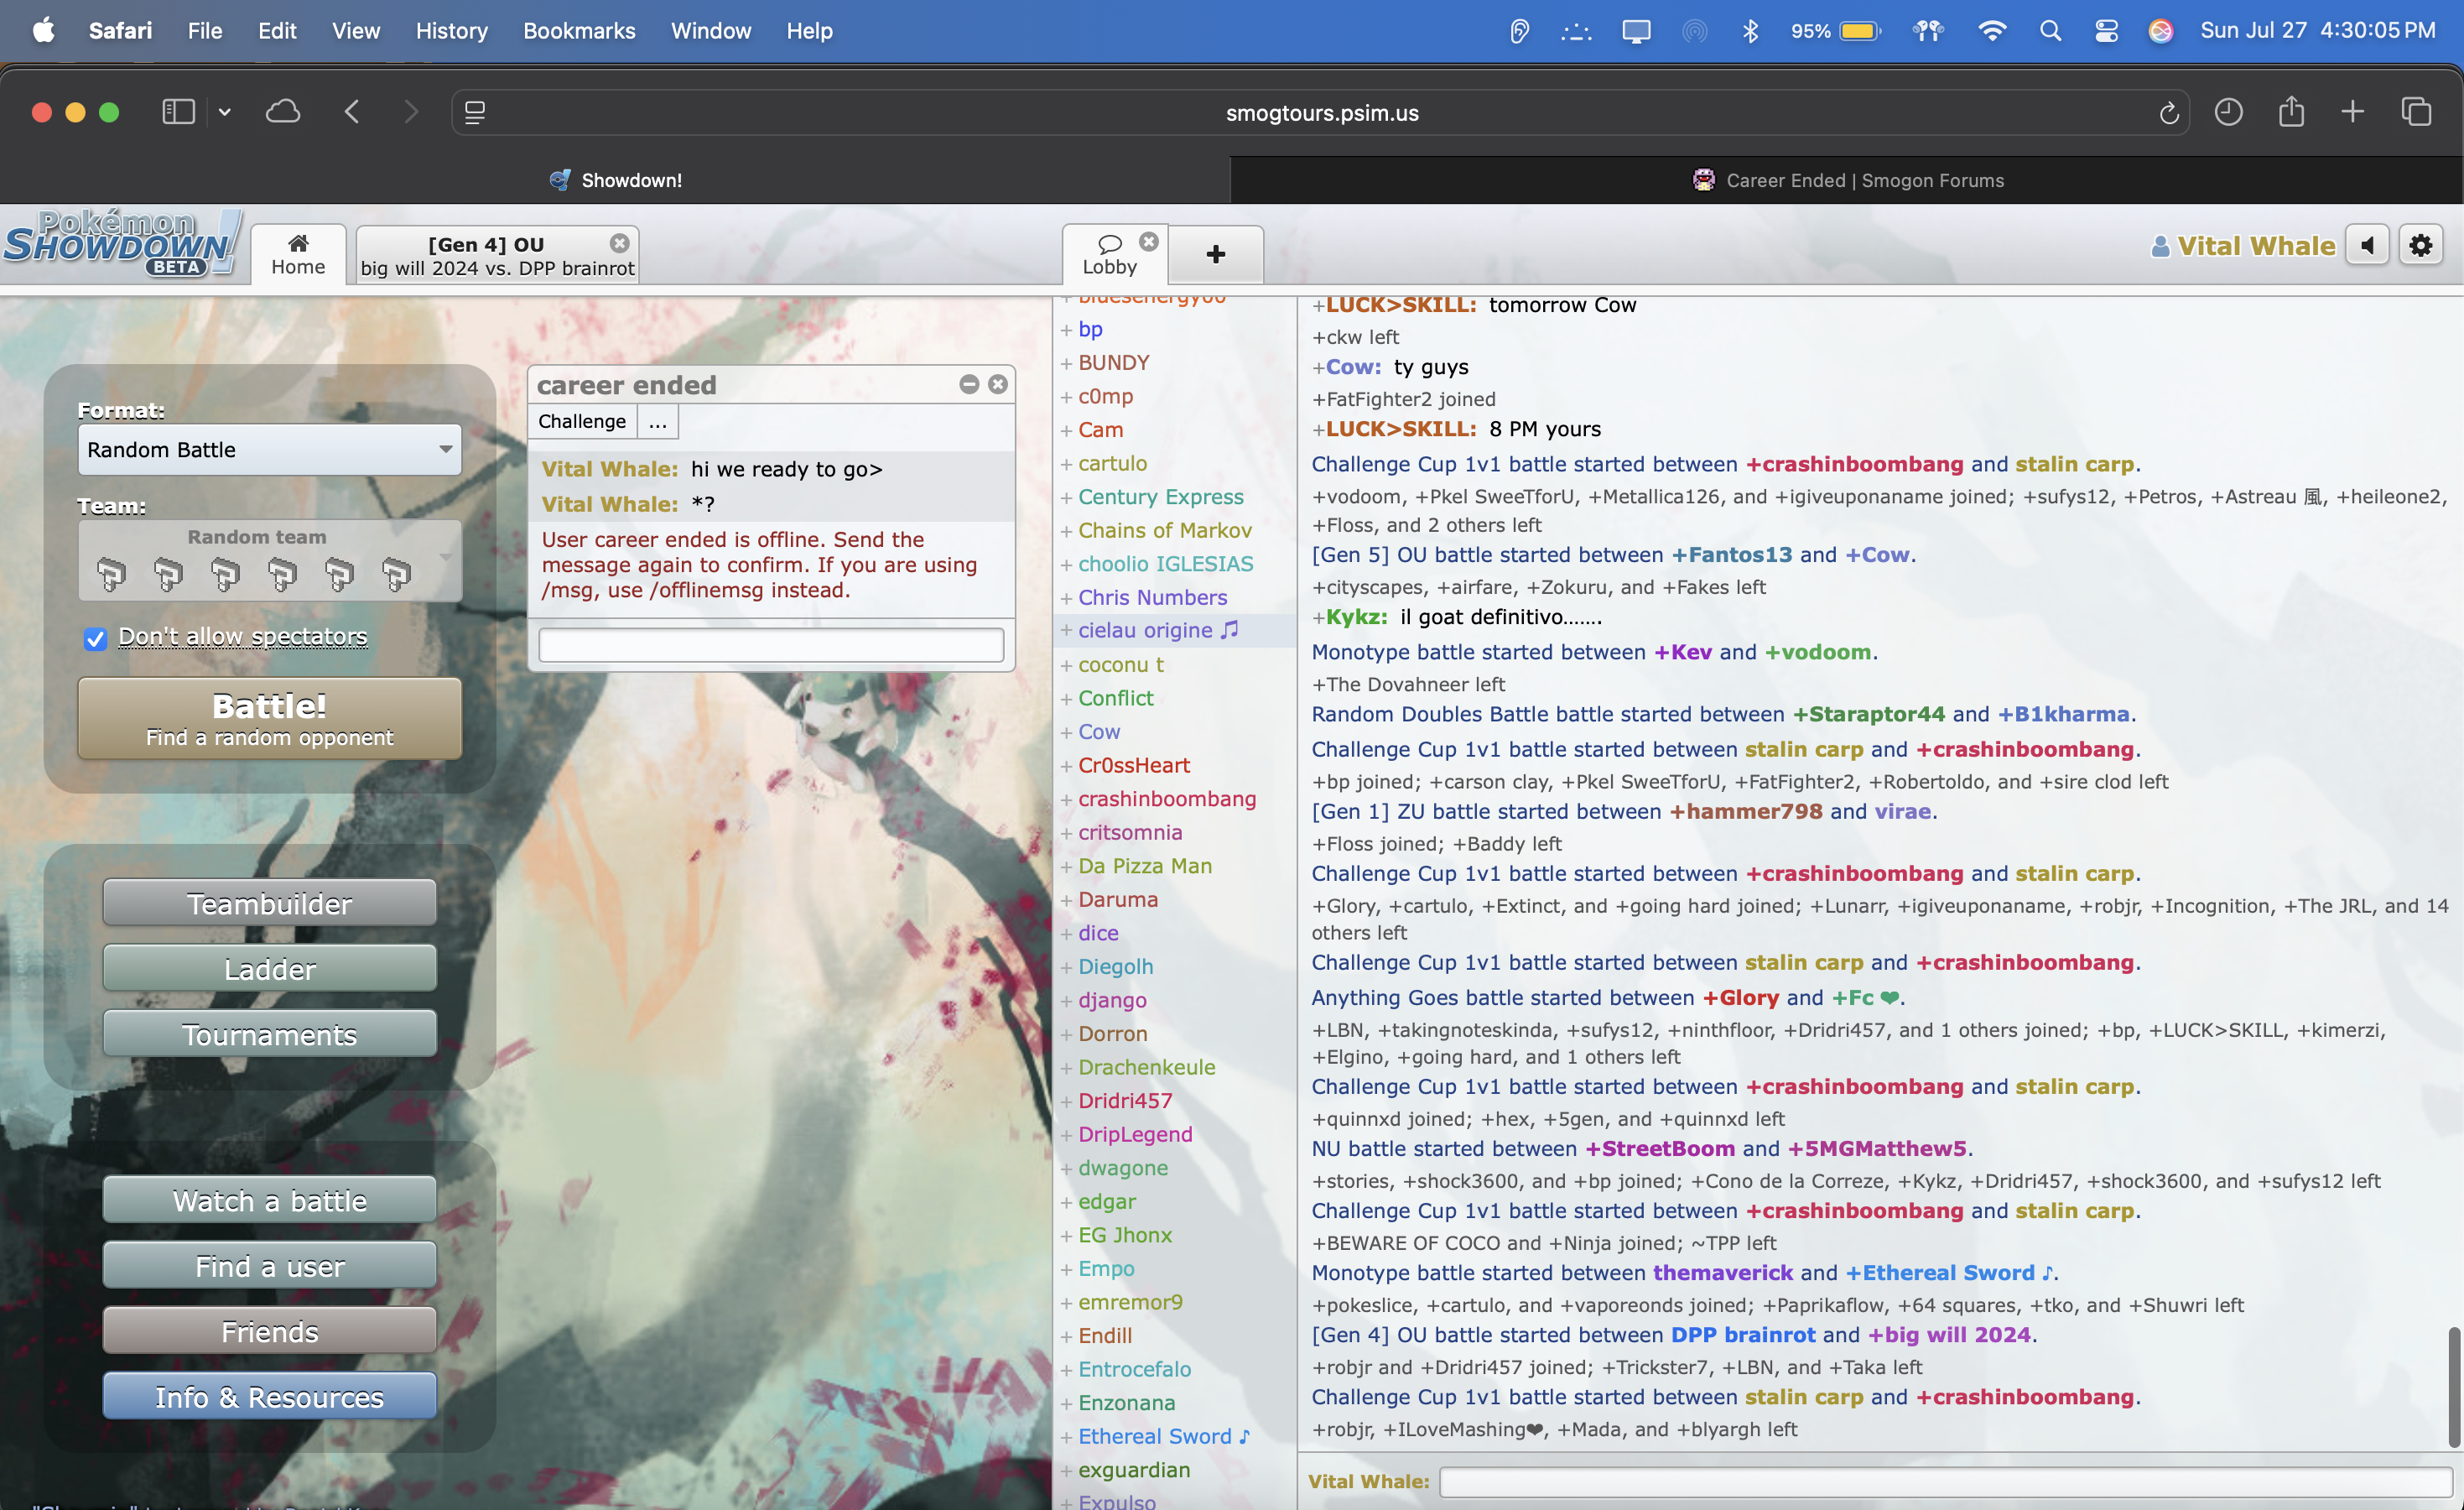Open the Random team selector
Screen dimensions: 2464x1510
[270, 560]
